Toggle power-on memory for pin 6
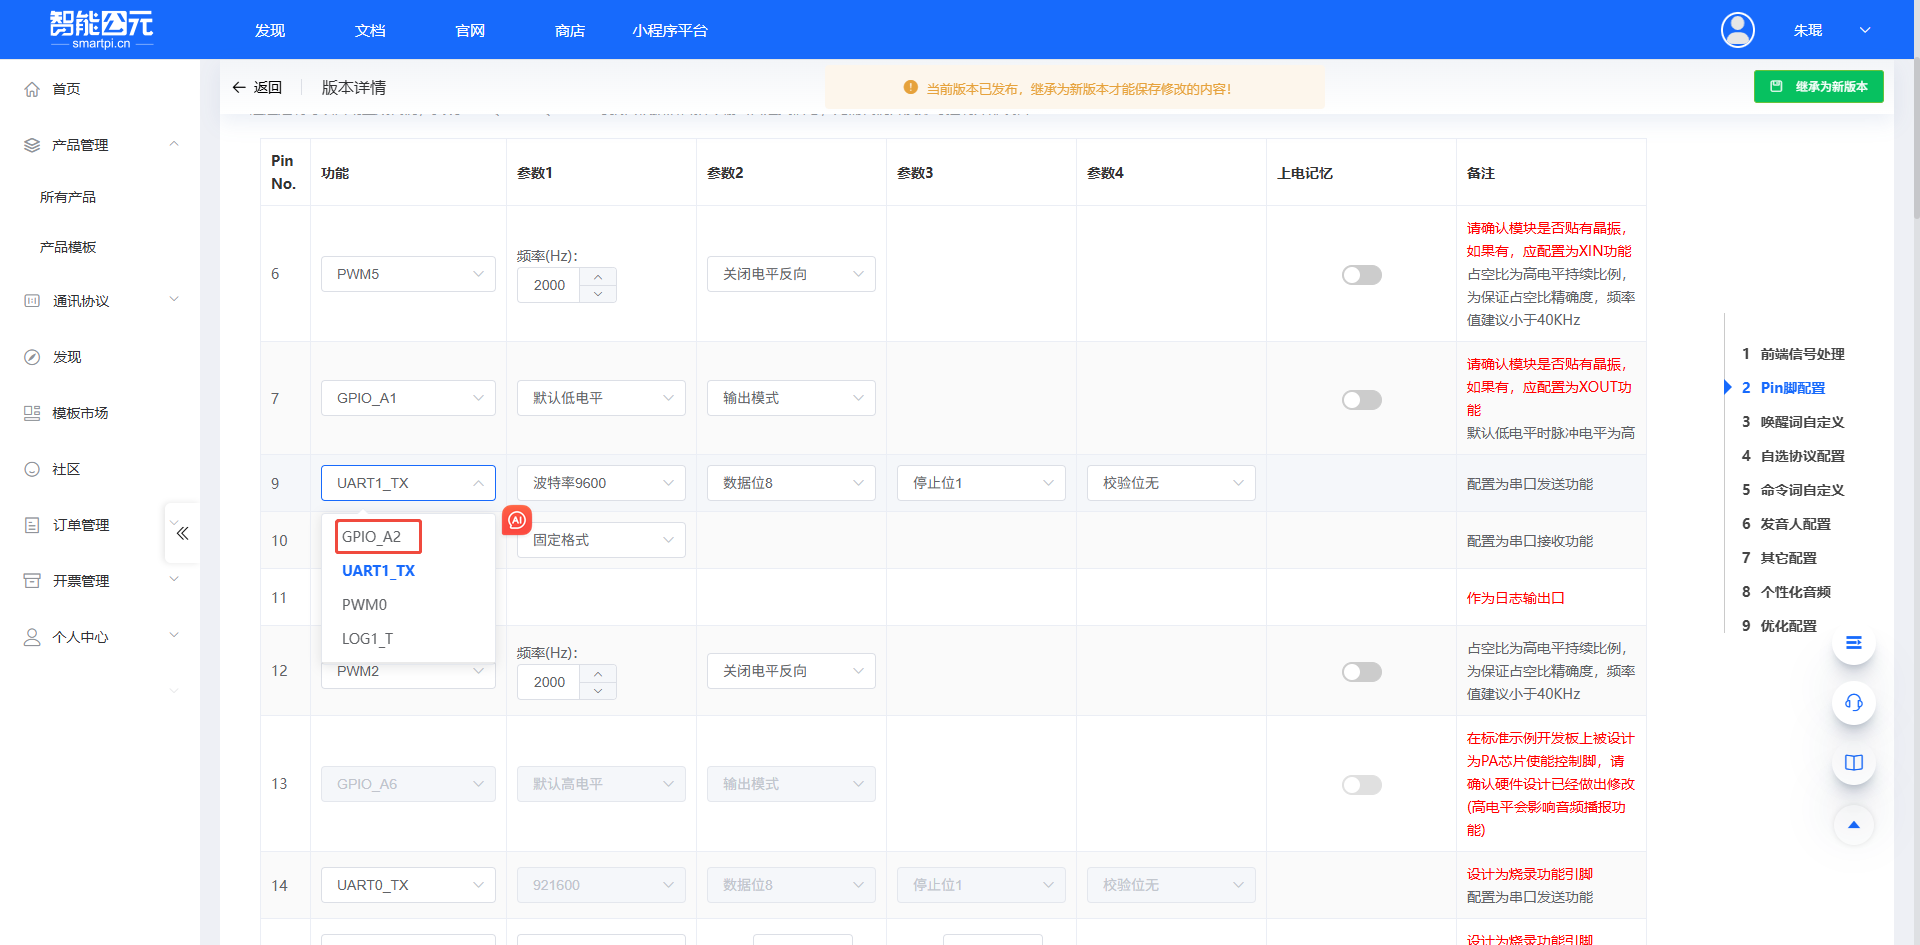The height and width of the screenshot is (945, 1920). point(1361,275)
